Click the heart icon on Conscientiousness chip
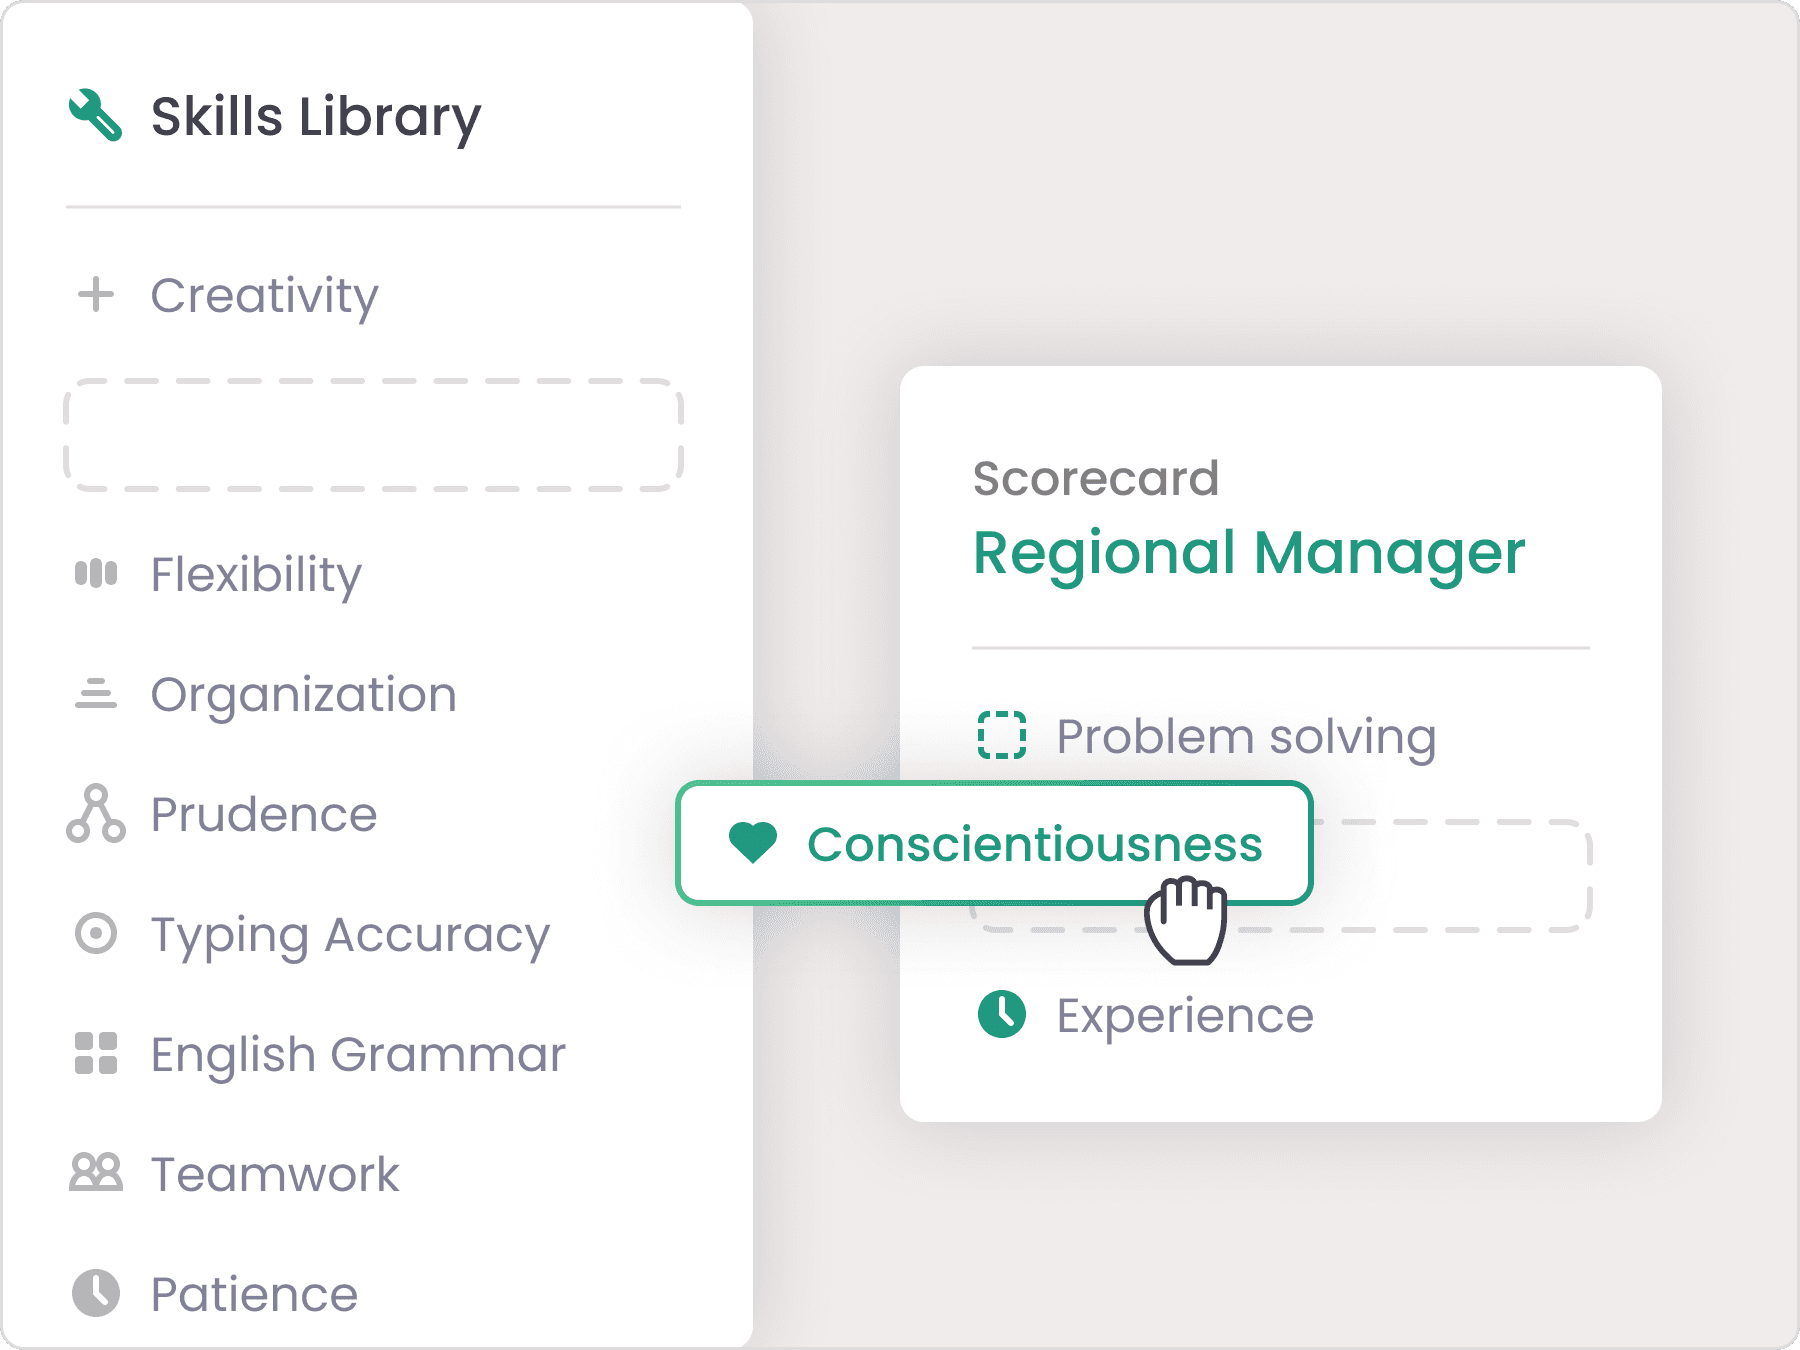1800x1350 pixels. click(x=753, y=843)
